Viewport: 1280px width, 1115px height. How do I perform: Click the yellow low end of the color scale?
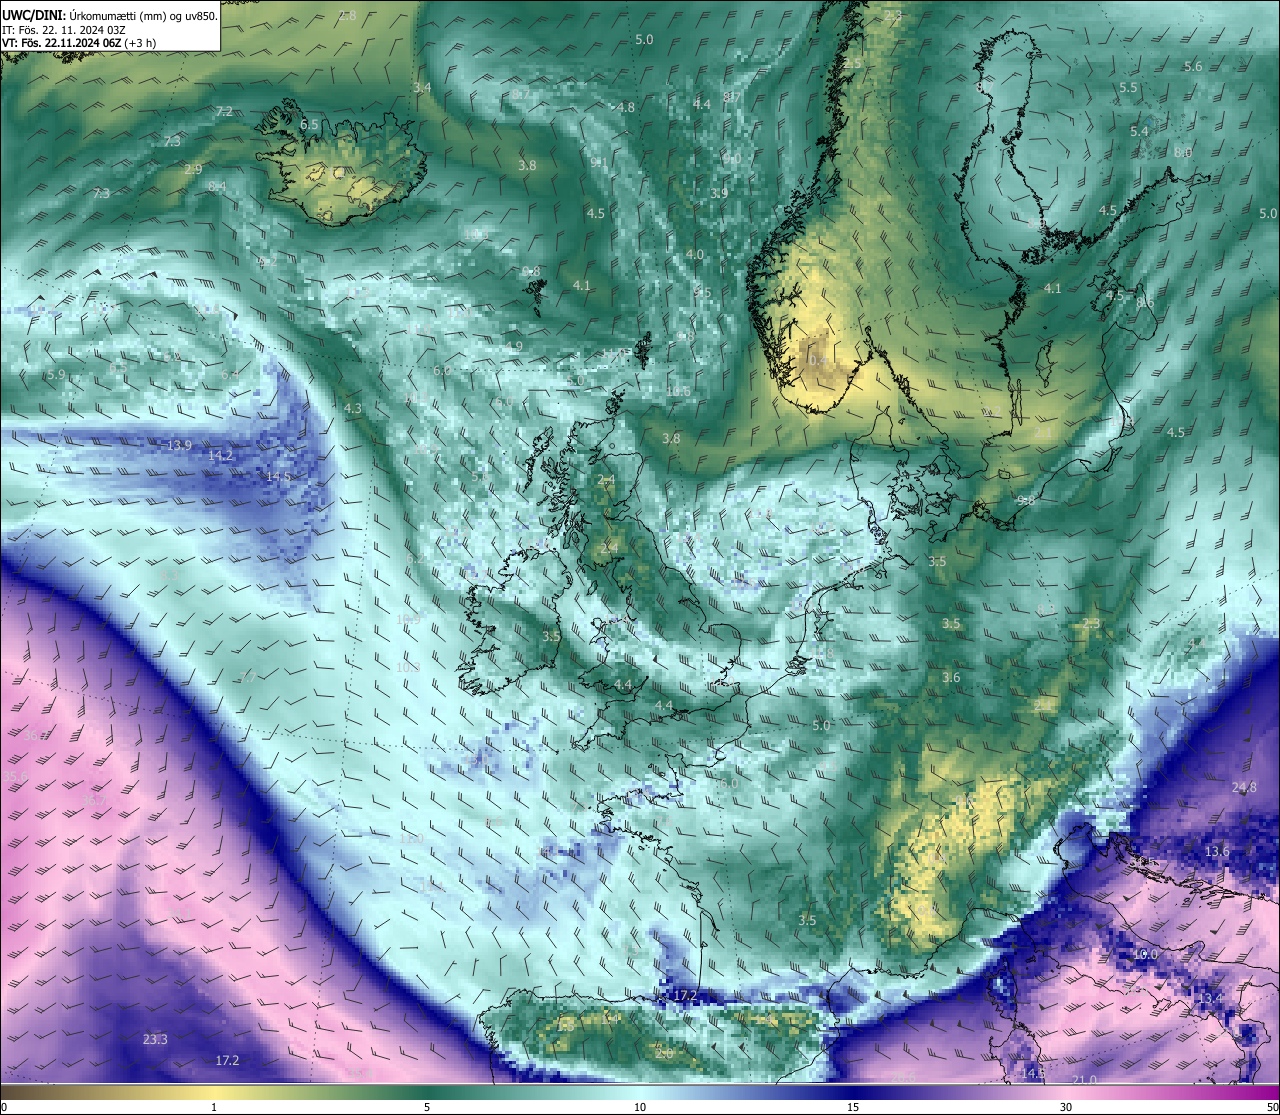point(214,1091)
